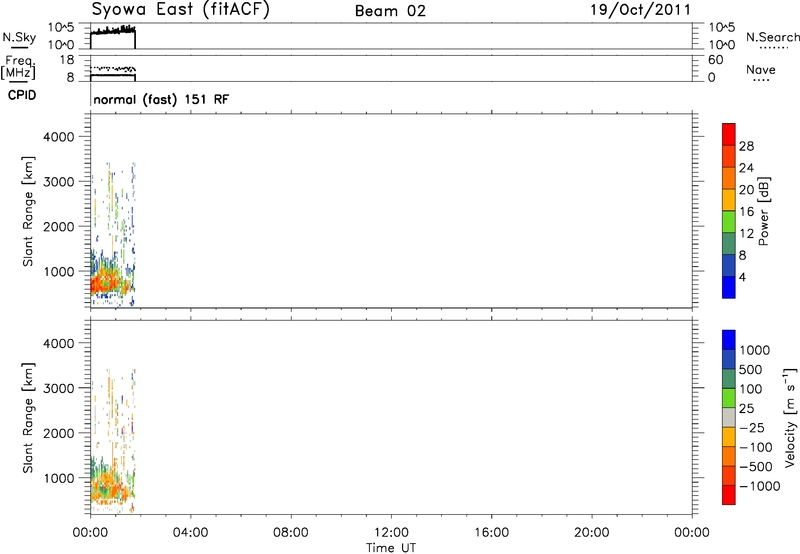
Task: Click the '4000' range tick in power panel
Action: 59,137
